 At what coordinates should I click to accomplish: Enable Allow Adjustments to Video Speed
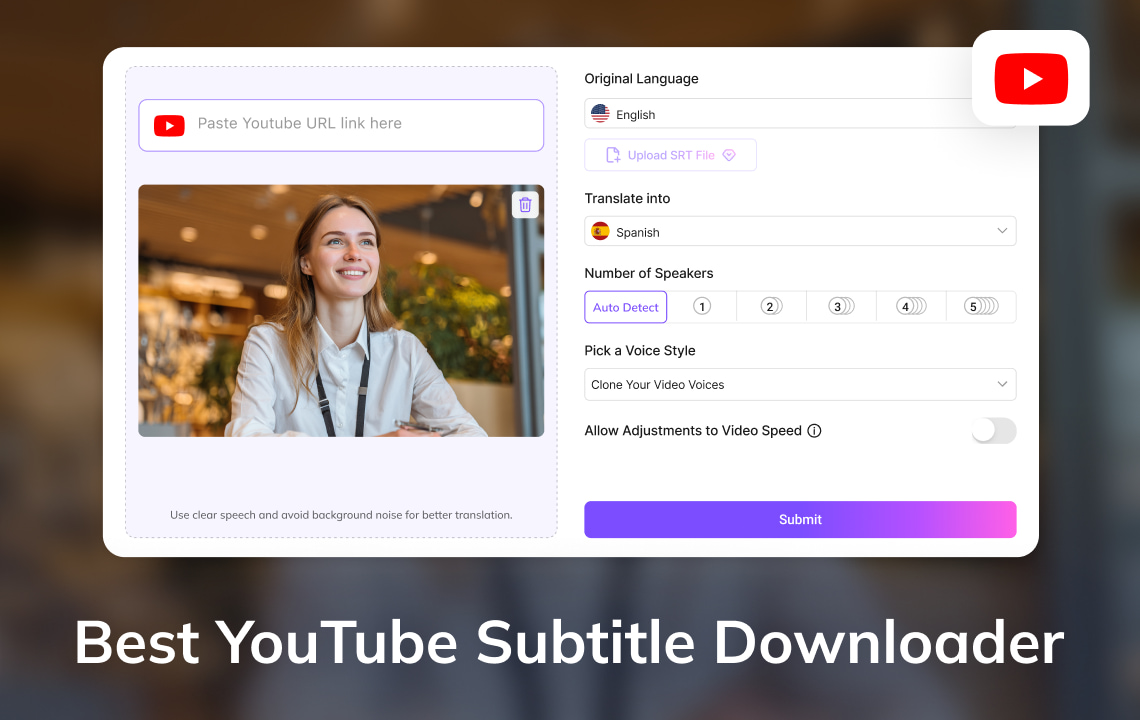click(x=994, y=430)
